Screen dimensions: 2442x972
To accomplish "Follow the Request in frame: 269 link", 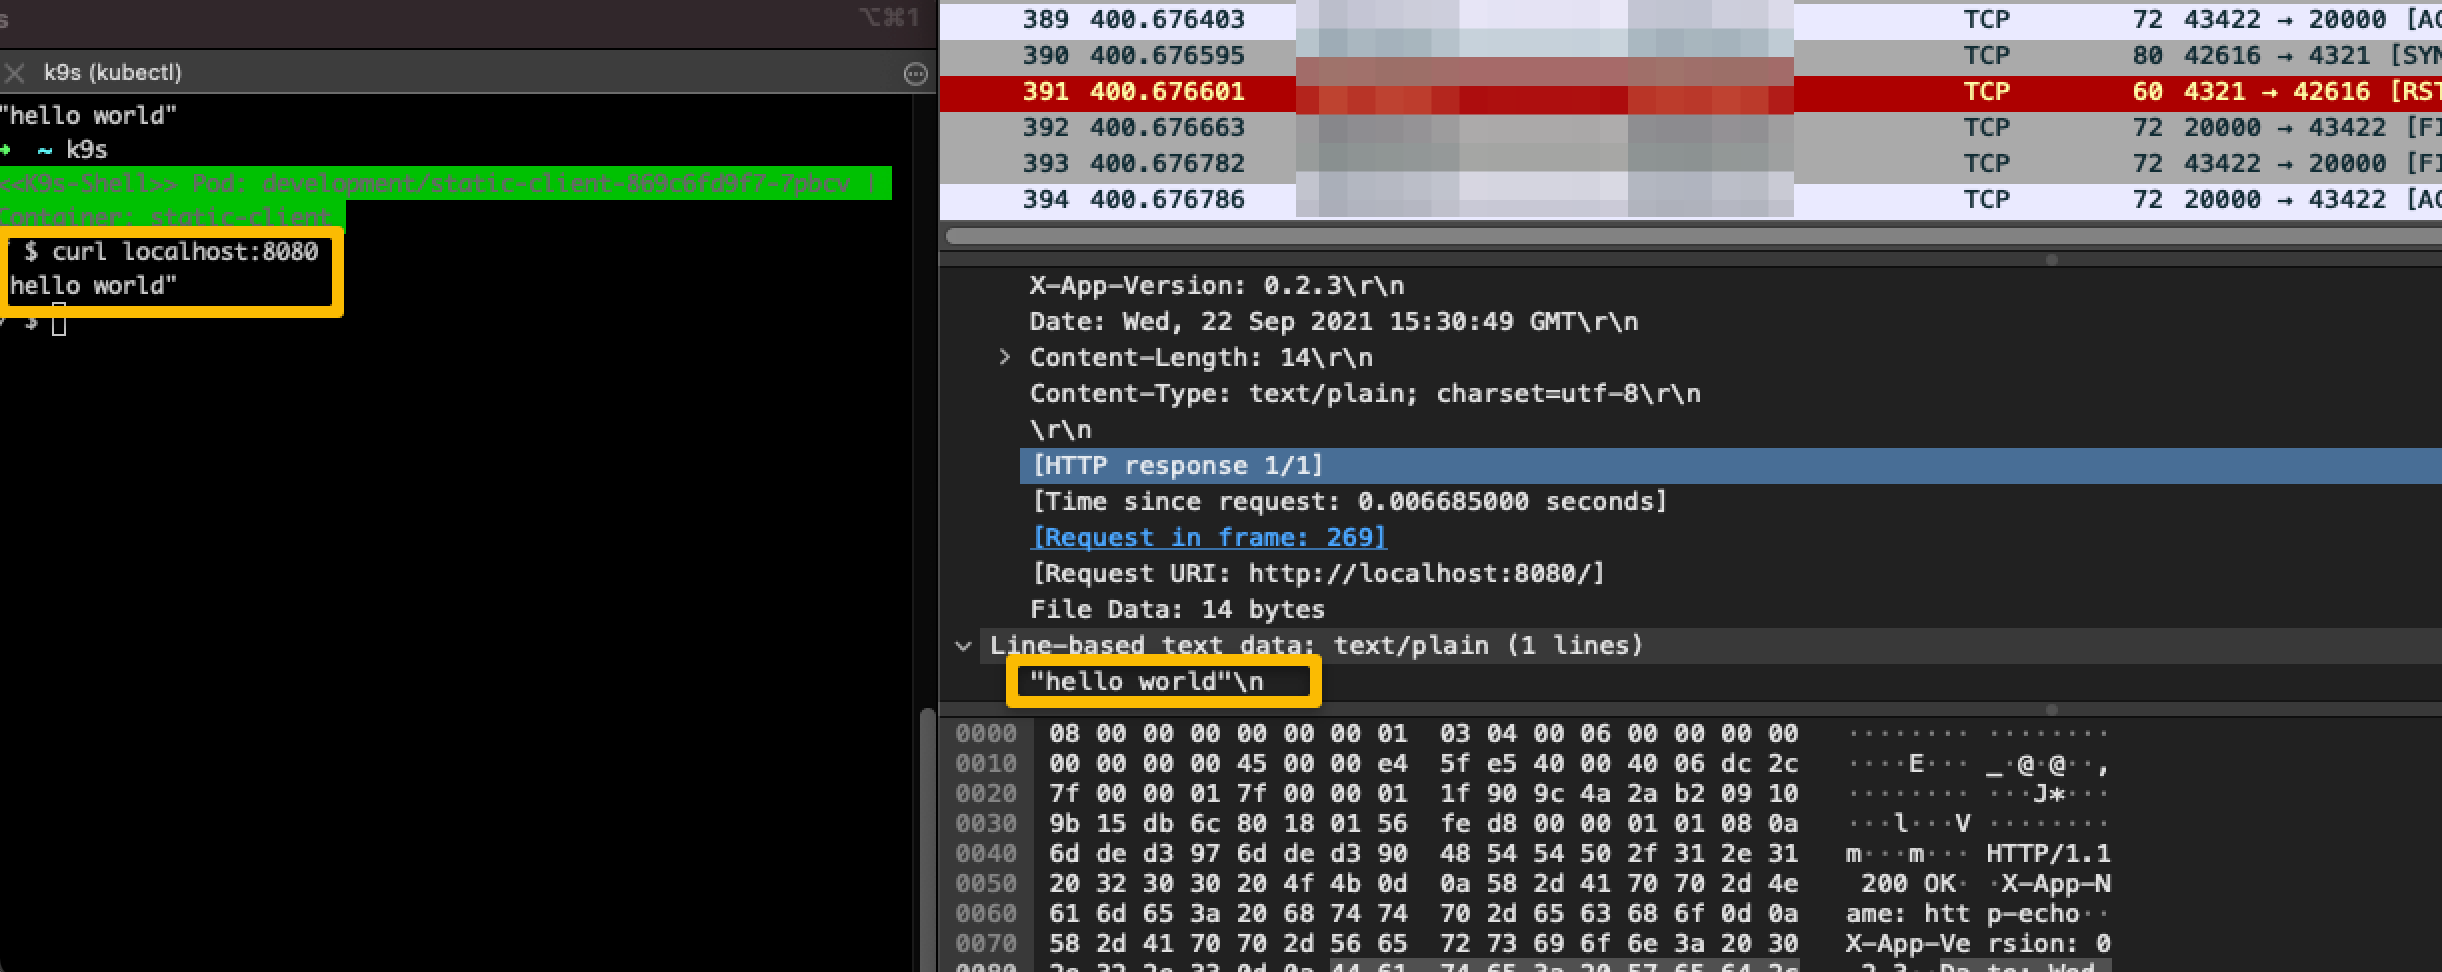I will coord(1208,538).
